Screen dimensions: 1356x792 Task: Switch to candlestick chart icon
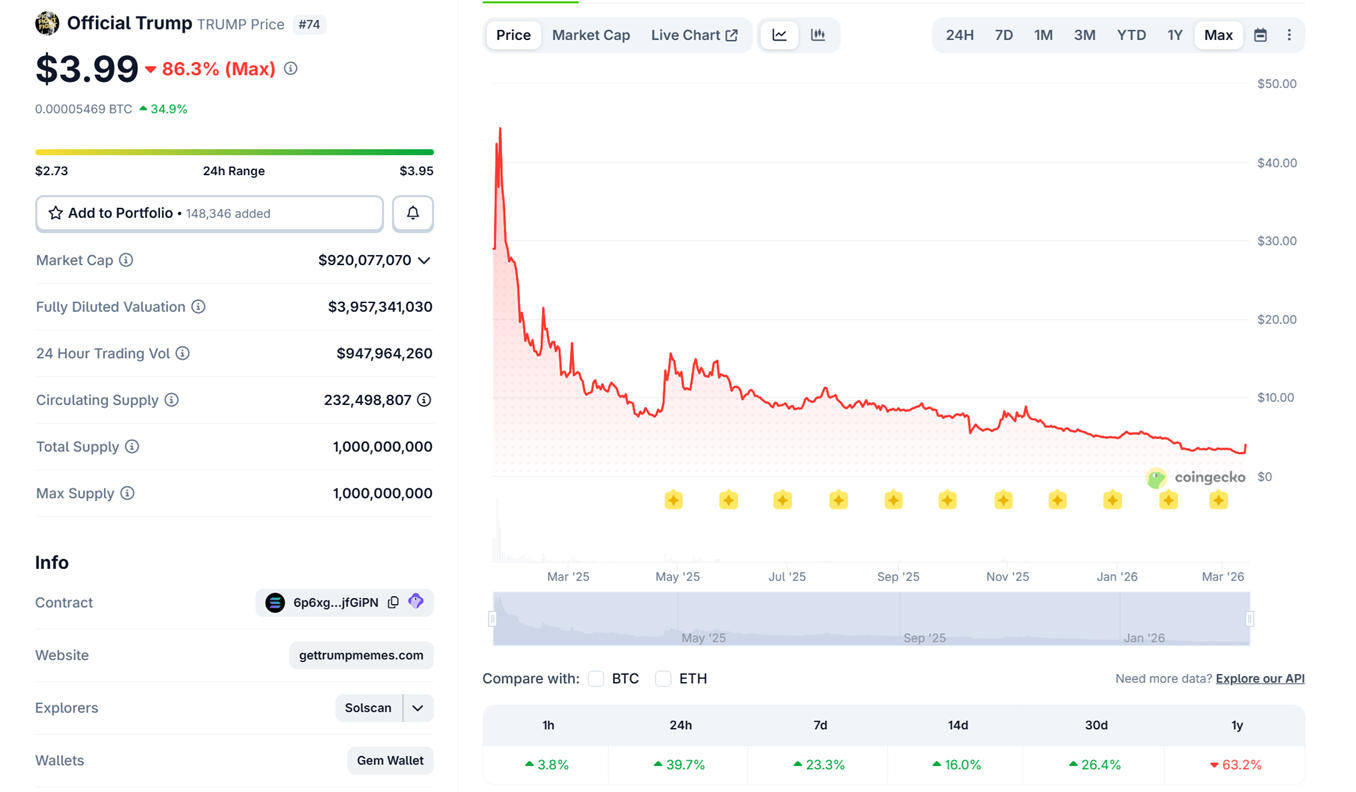click(818, 35)
